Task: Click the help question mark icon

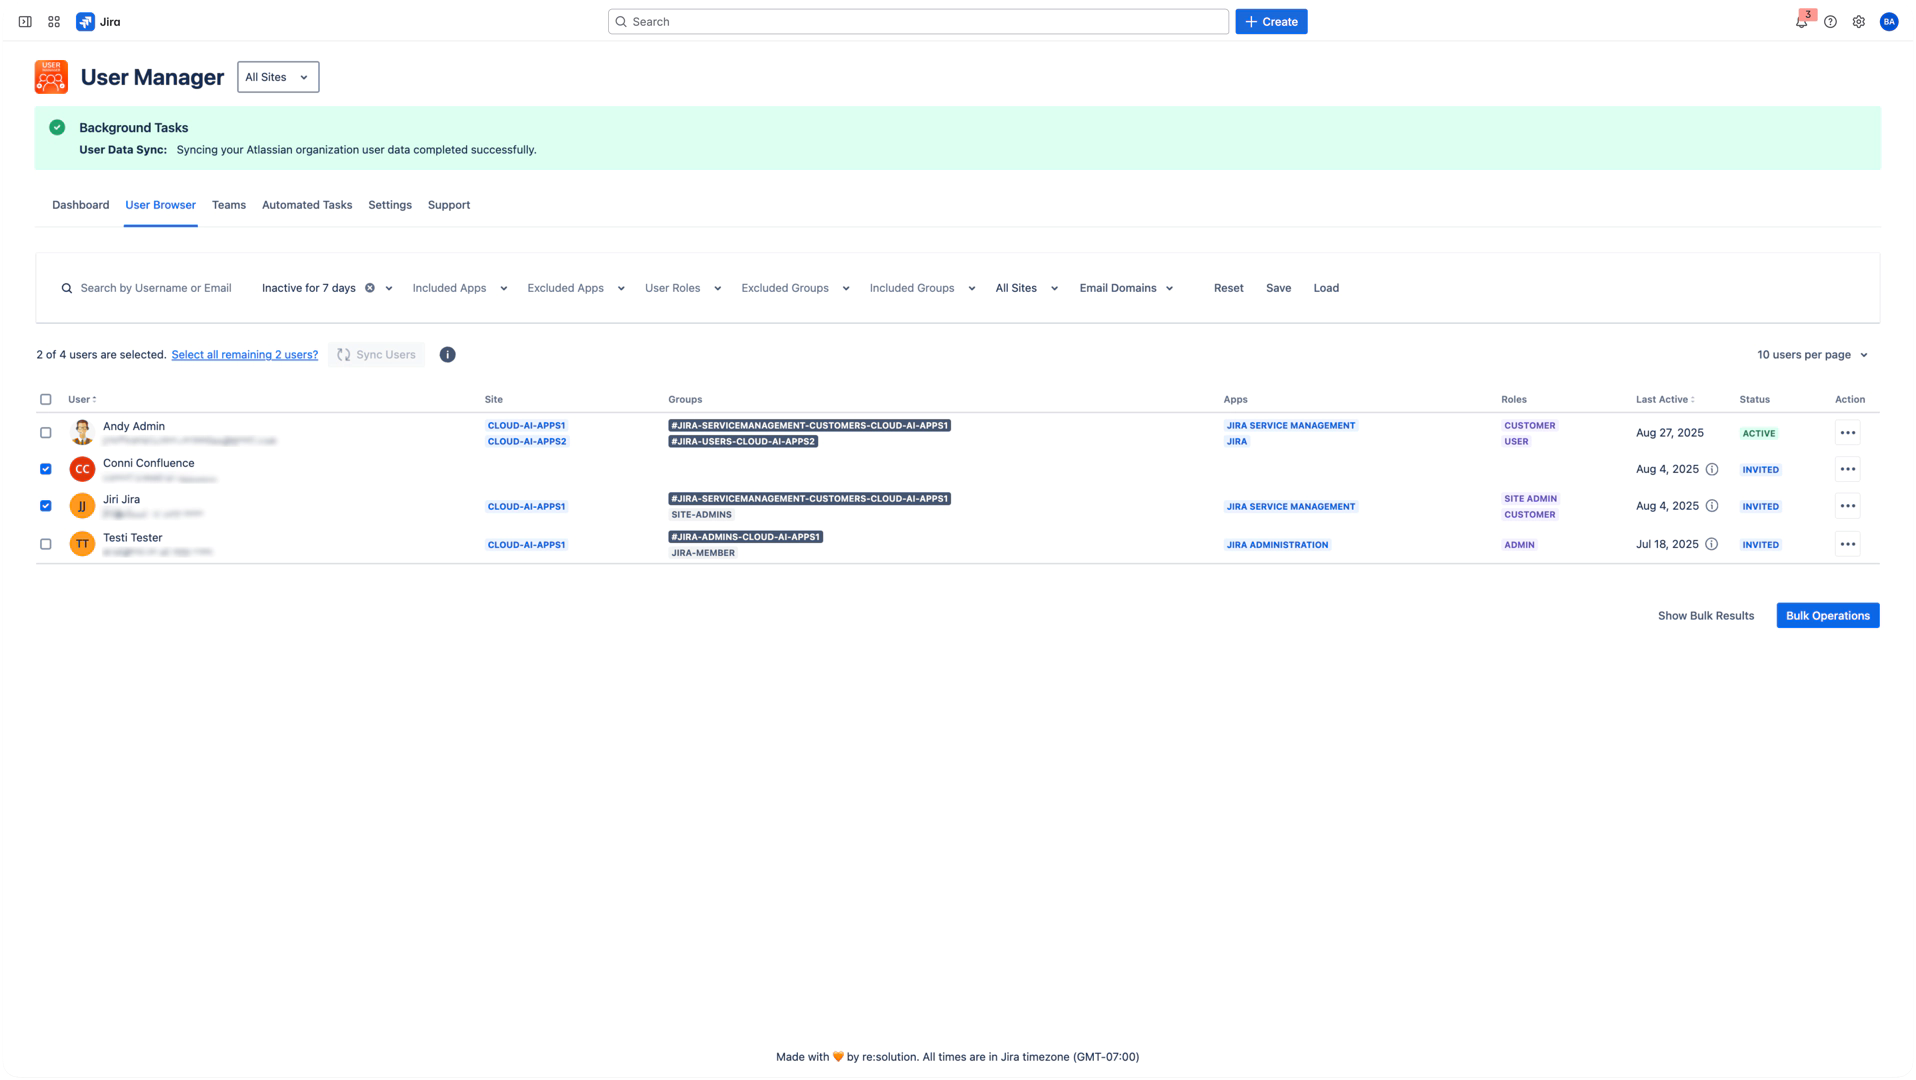Action: (1830, 22)
